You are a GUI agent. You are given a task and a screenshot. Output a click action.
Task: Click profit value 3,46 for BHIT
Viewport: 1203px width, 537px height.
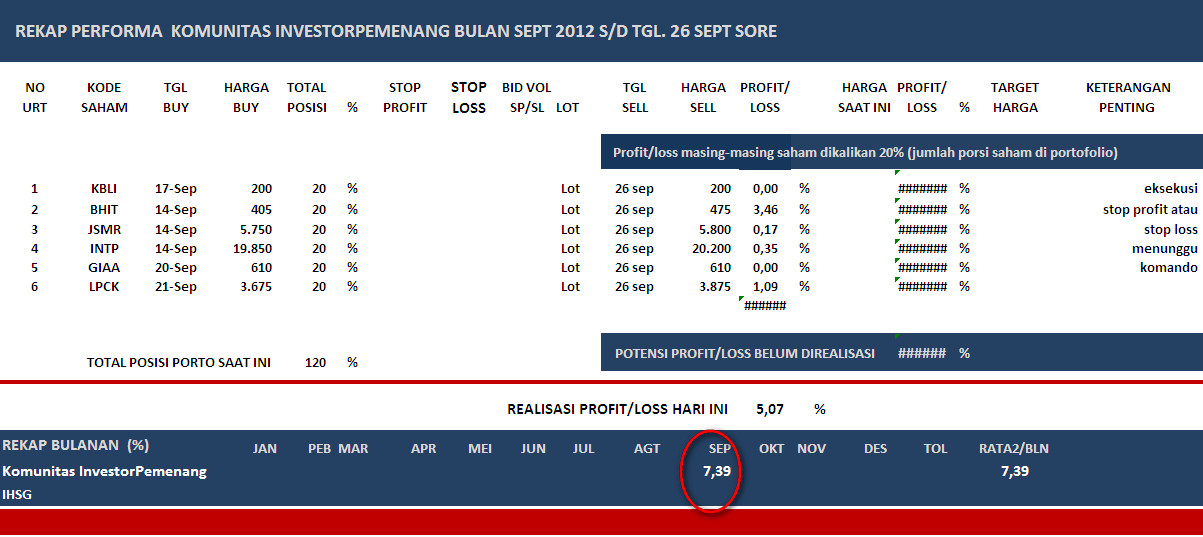tap(765, 210)
